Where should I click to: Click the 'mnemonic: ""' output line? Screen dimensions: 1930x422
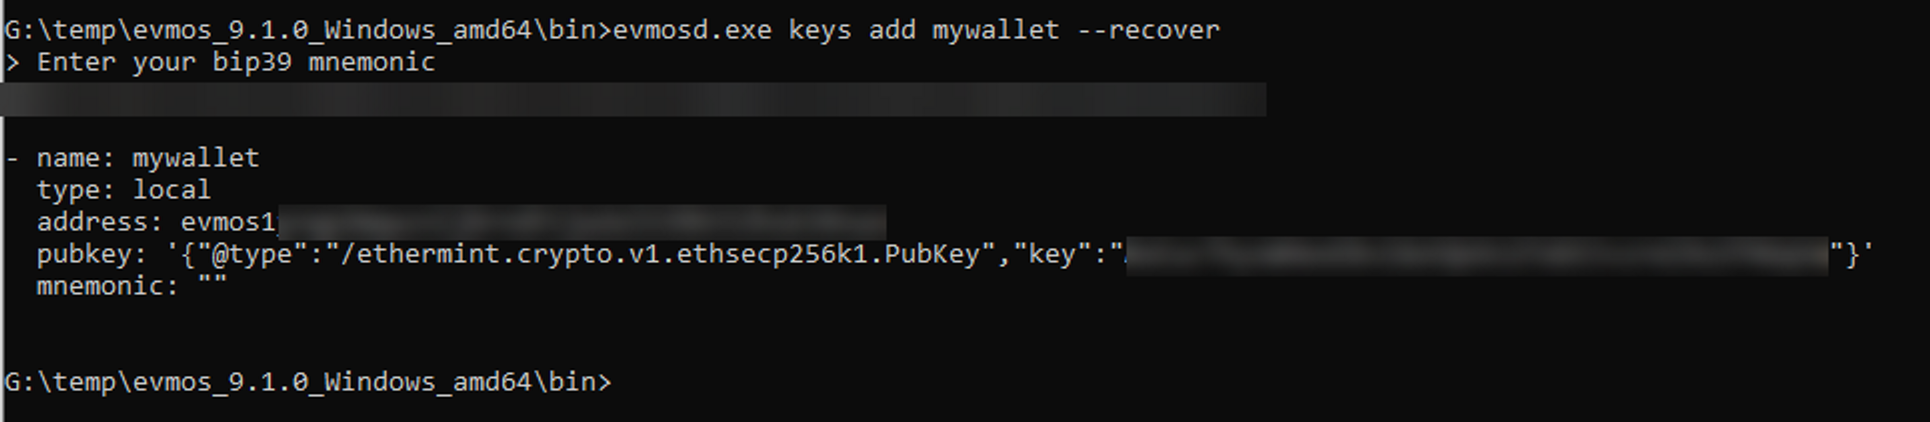click(132, 286)
